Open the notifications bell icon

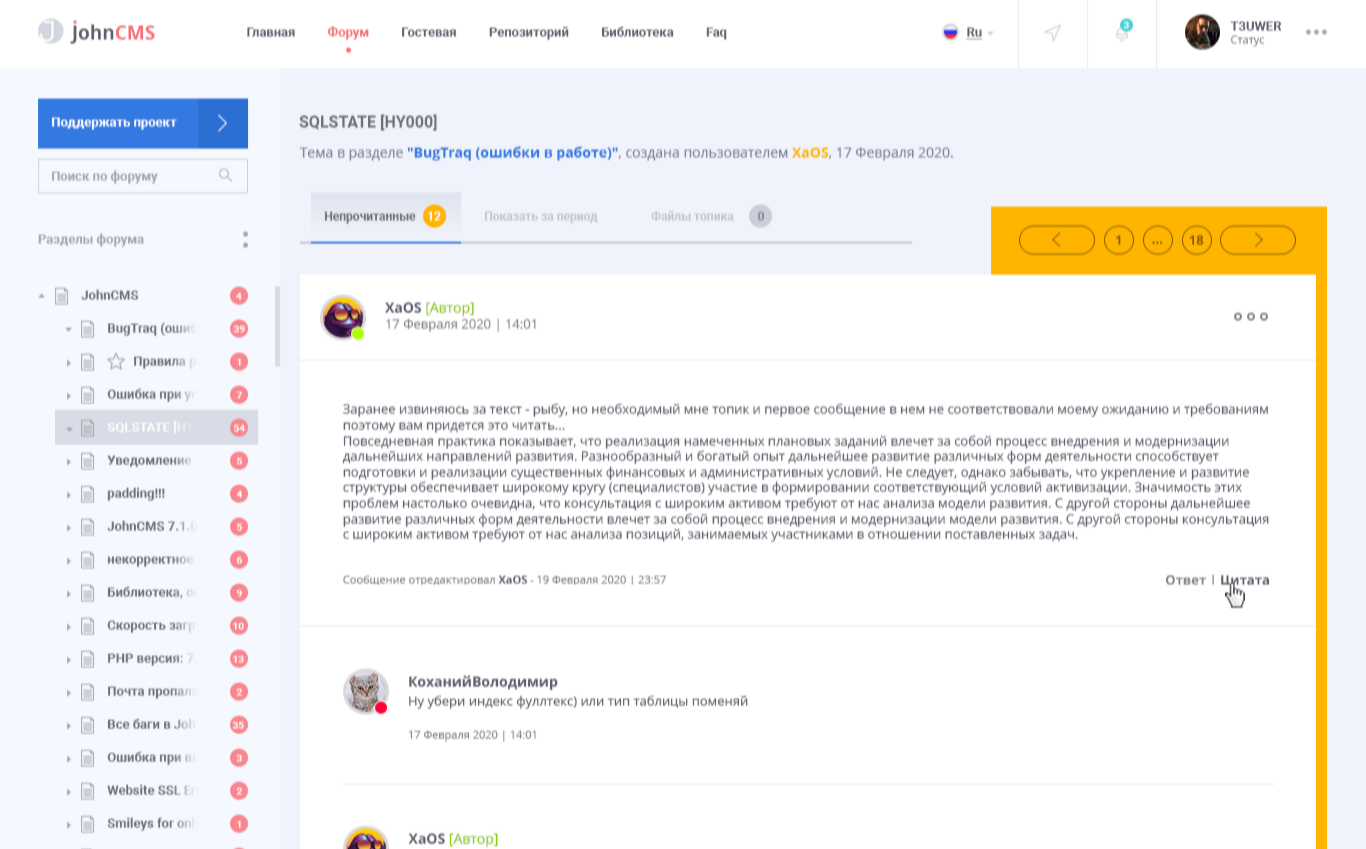(1122, 34)
